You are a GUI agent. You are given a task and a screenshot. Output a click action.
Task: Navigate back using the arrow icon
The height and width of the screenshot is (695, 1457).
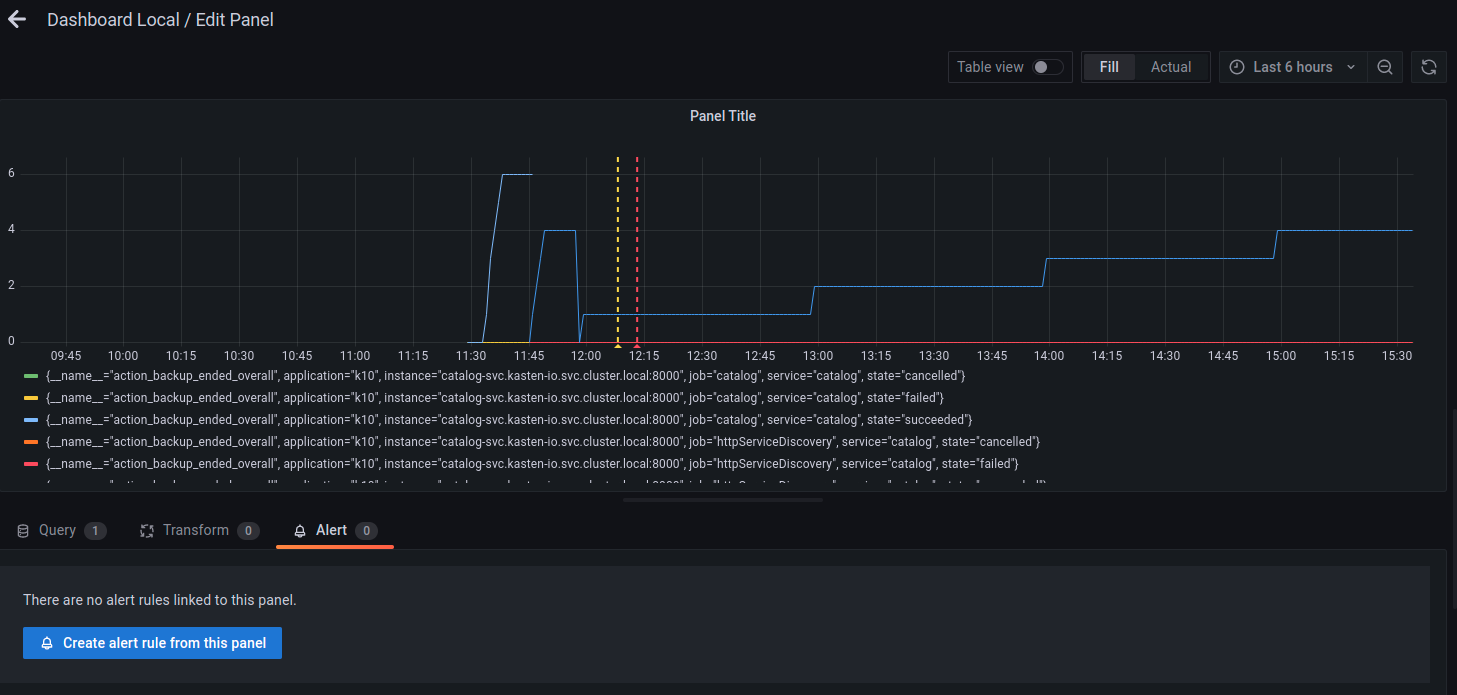point(16,18)
